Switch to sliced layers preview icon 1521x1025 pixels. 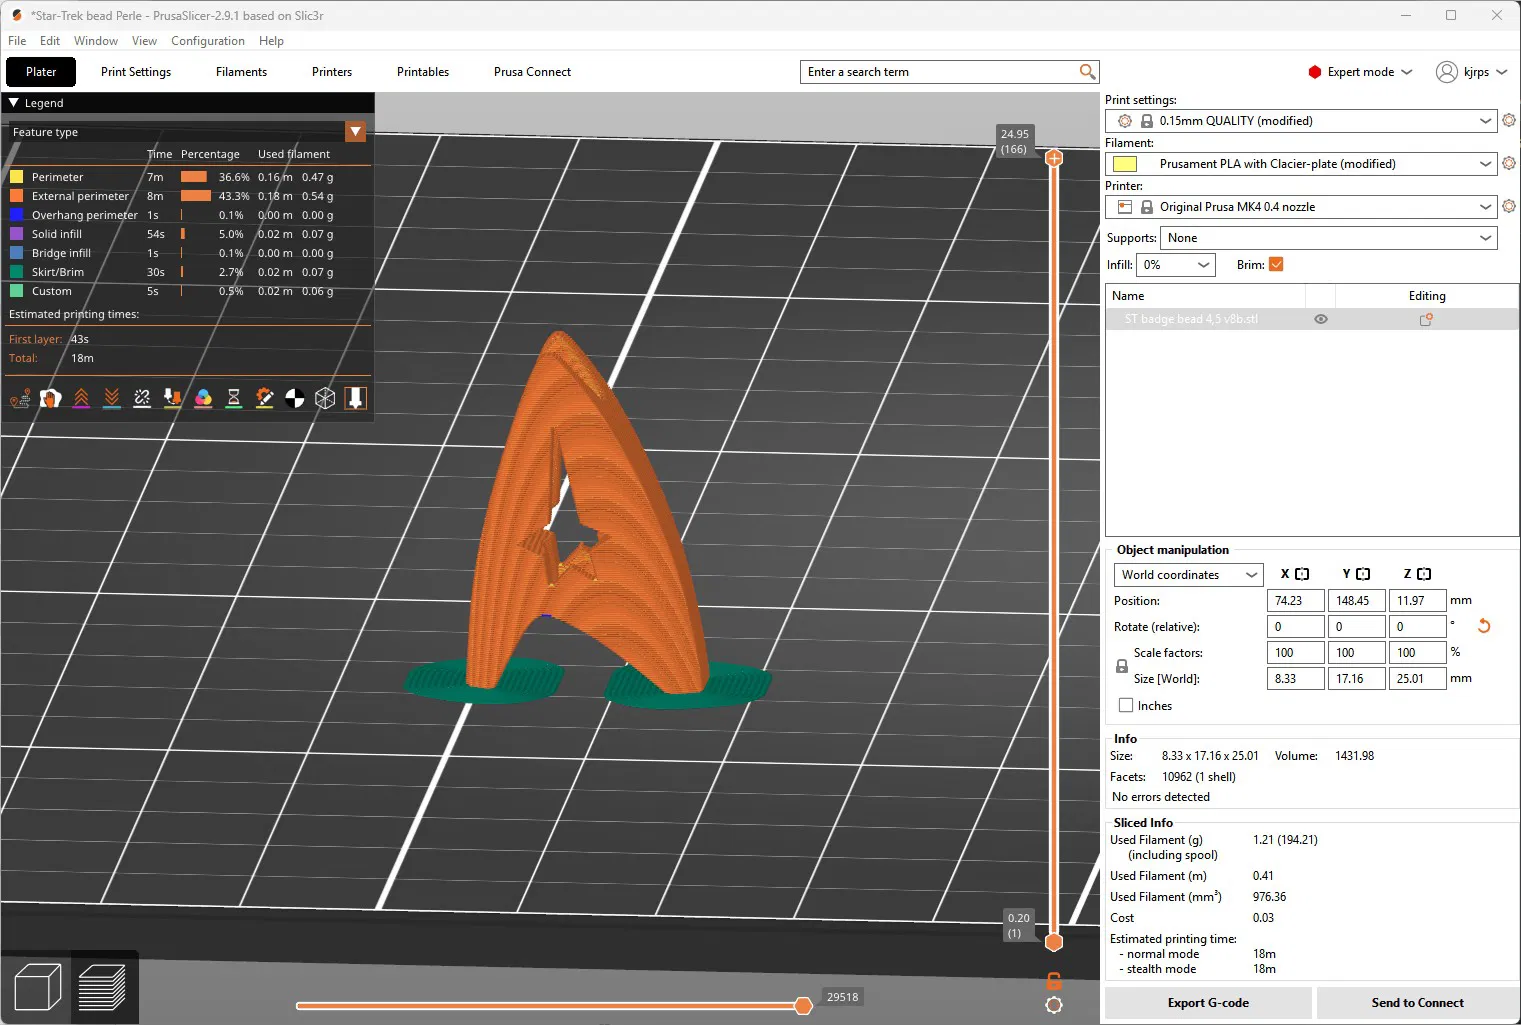(102, 987)
